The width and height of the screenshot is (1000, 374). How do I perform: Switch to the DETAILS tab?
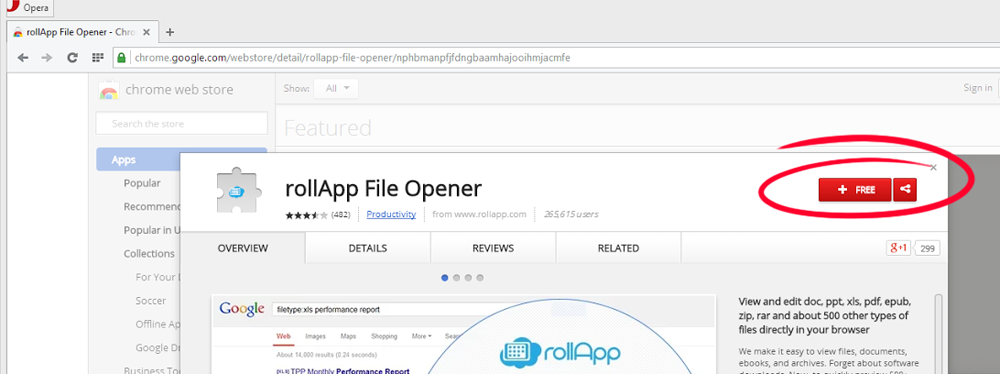tap(367, 248)
